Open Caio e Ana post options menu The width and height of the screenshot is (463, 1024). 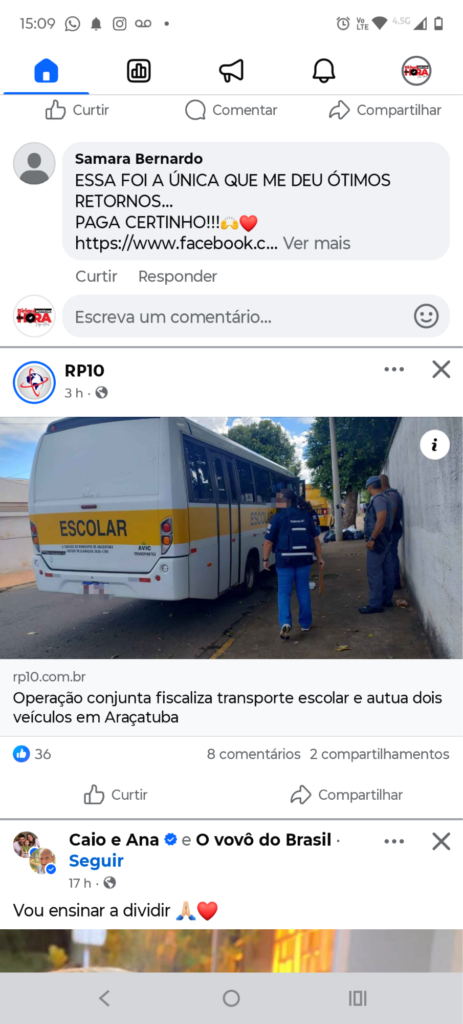tap(394, 842)
